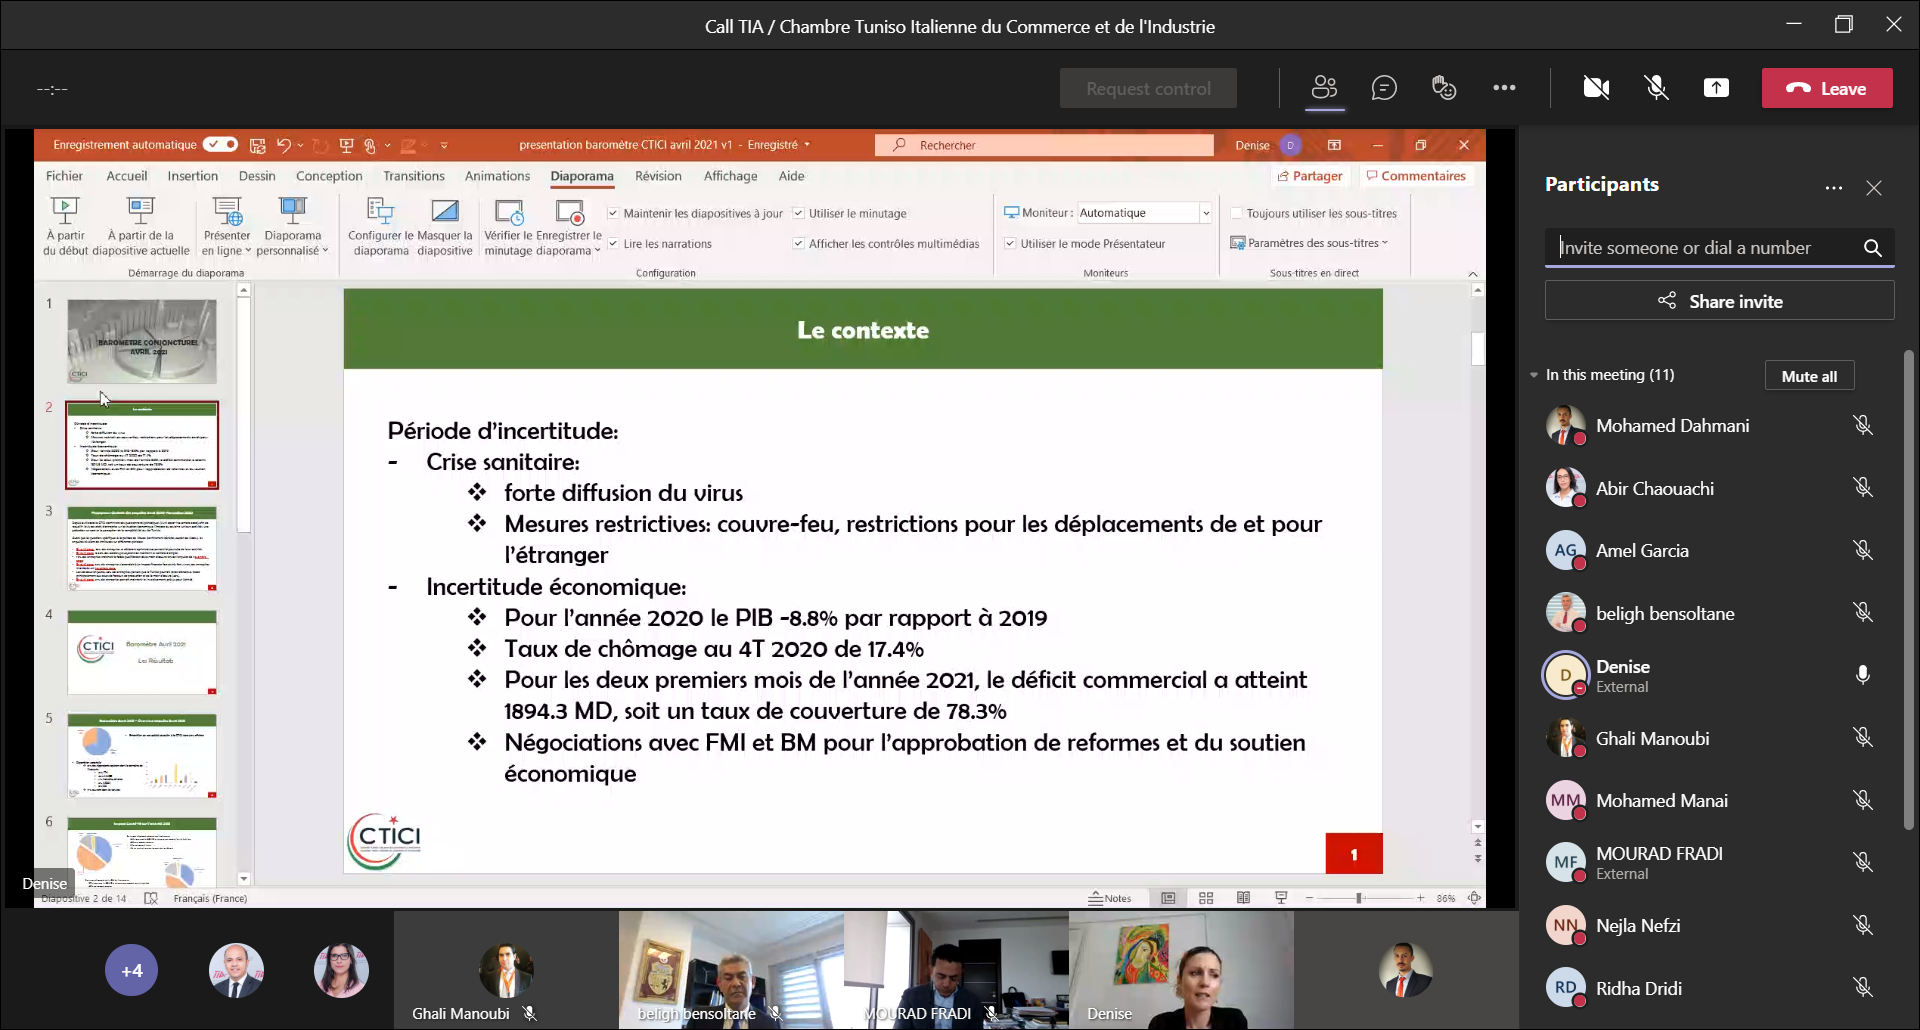Click Amel Garcia's muted mic icon

pos(1862,550)
